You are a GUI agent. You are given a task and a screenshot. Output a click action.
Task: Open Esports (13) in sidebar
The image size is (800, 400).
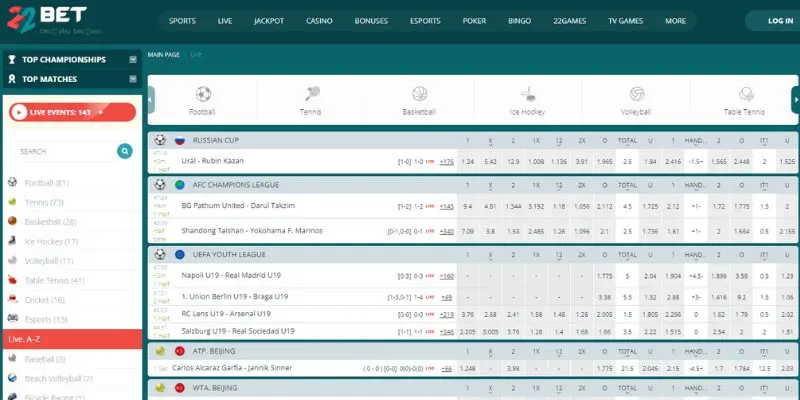click(46, 319)
